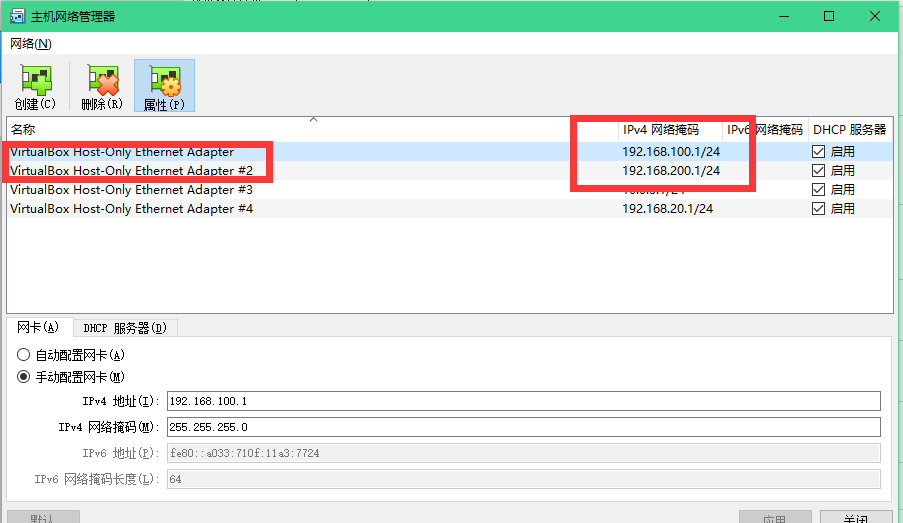
Task: Click the 192.168.20.1/24 cell
Action: 667,209
